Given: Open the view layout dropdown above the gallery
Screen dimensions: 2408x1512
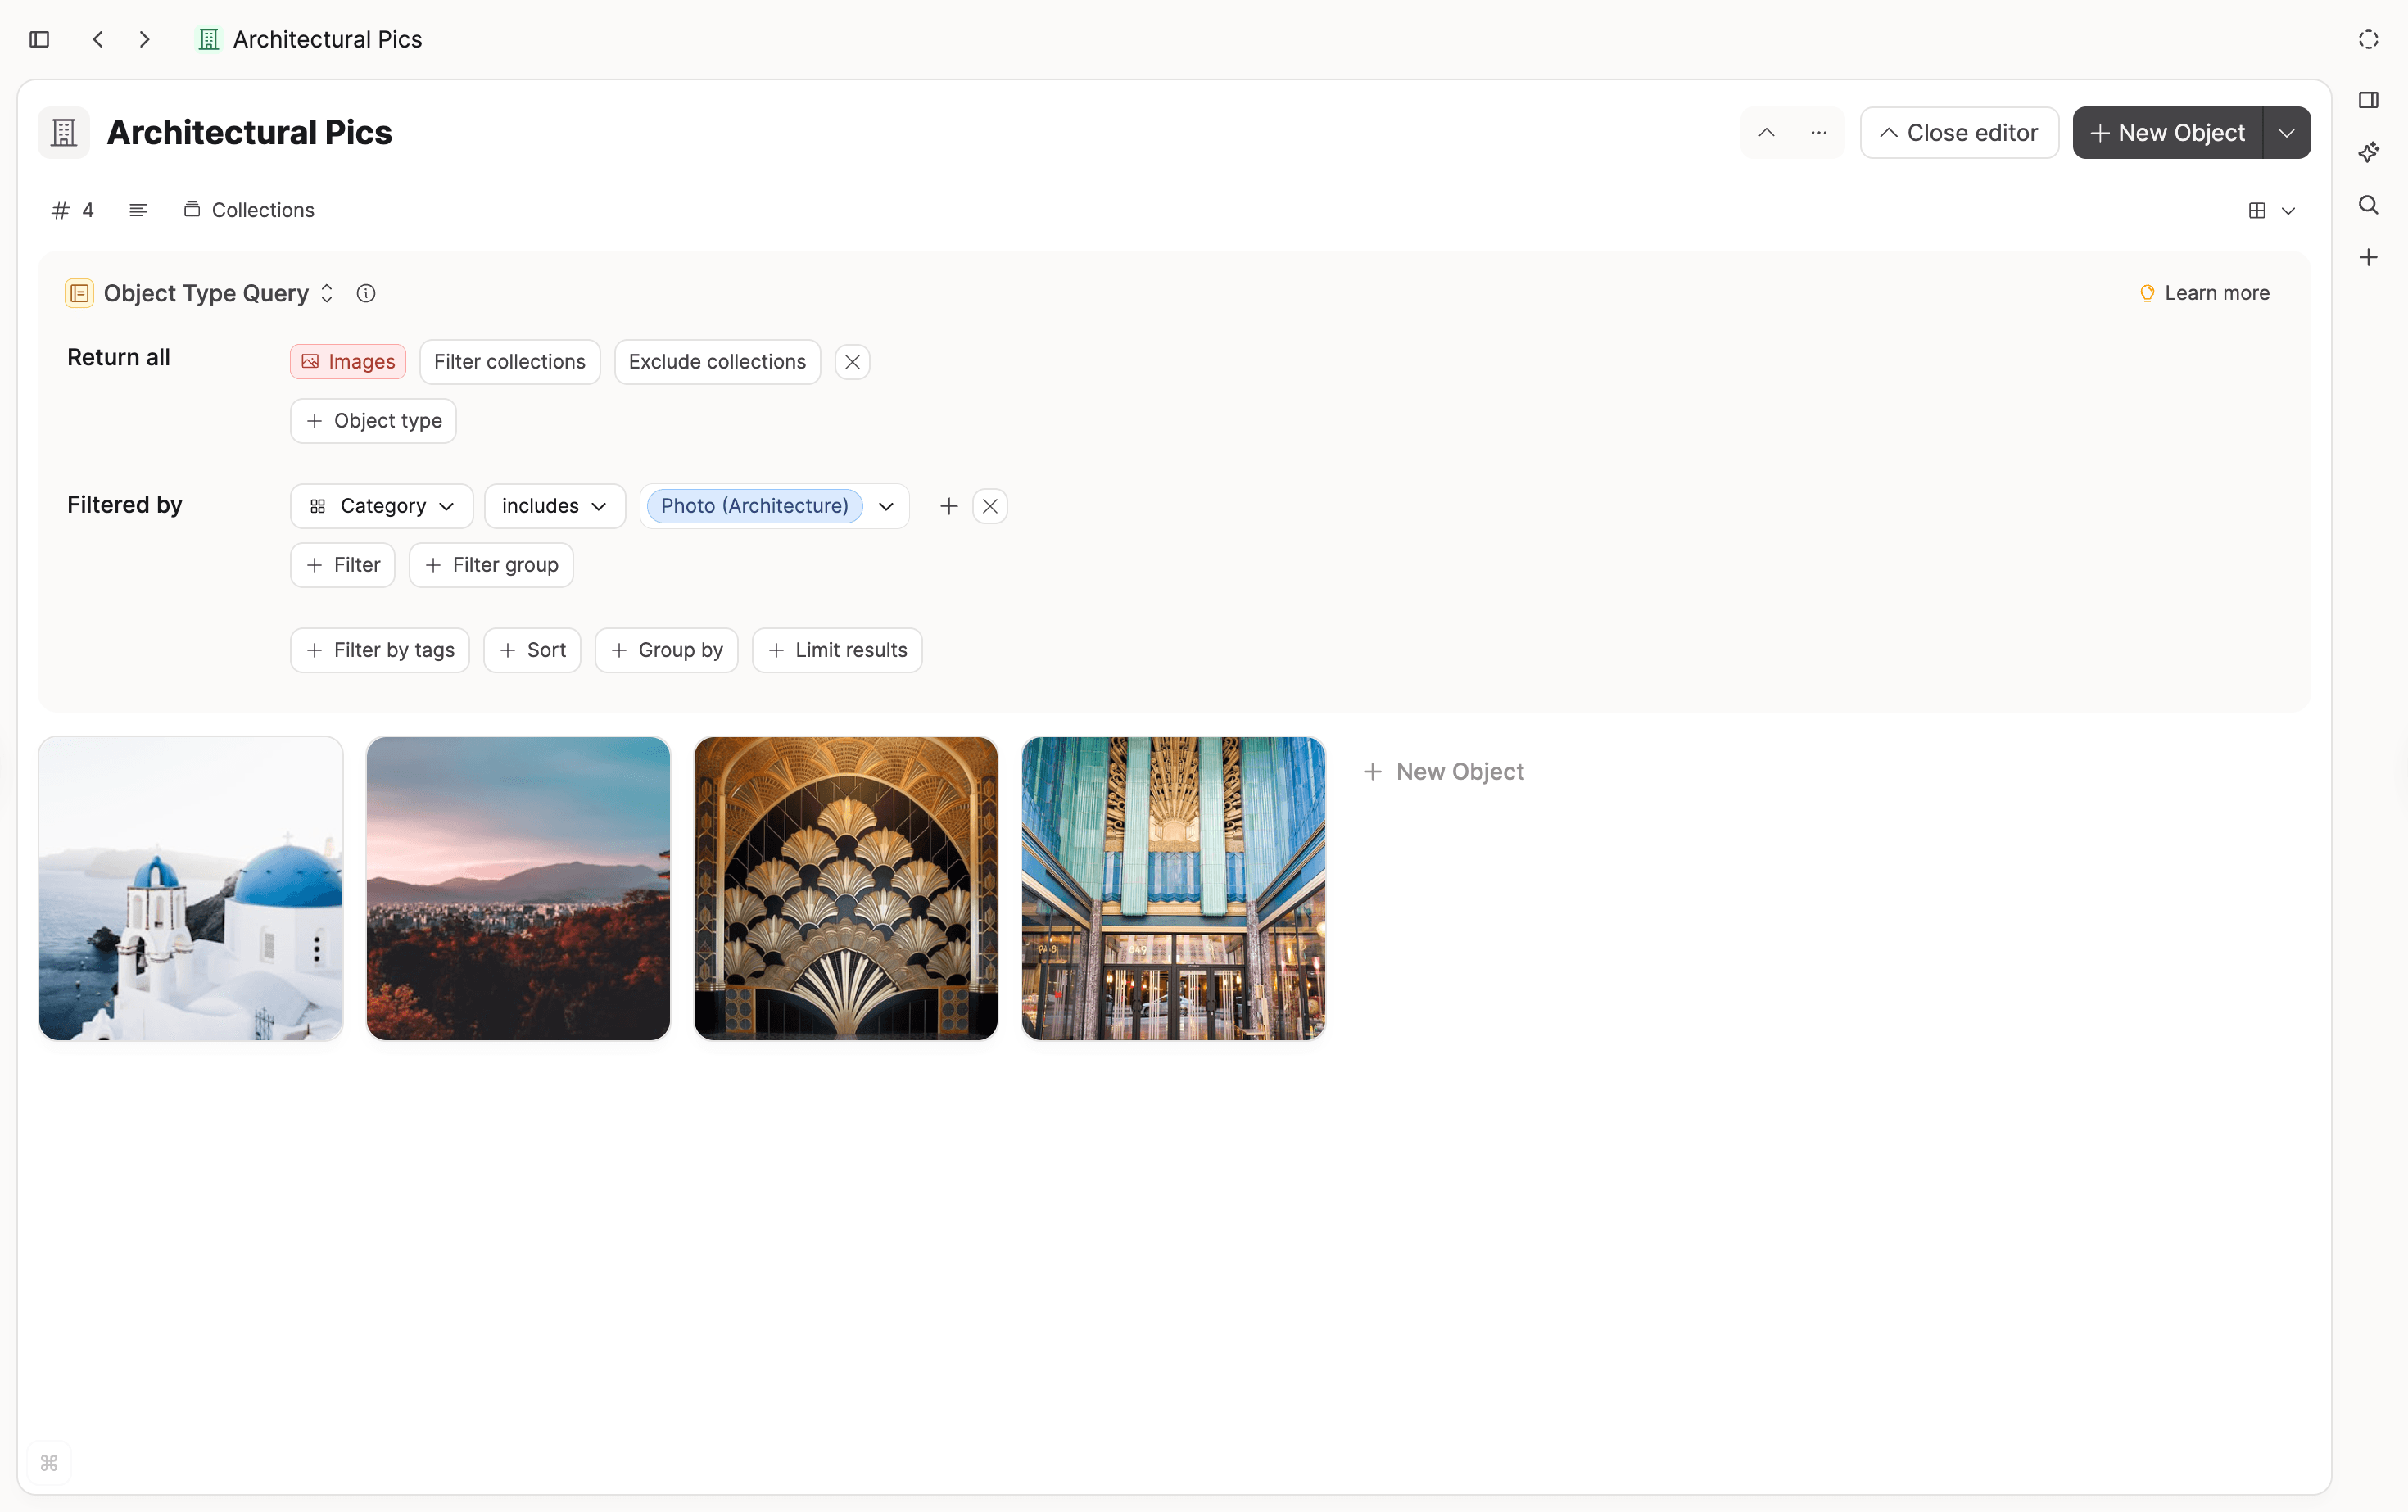Looking at the screenshot, I should click(x=2272, y=210).
